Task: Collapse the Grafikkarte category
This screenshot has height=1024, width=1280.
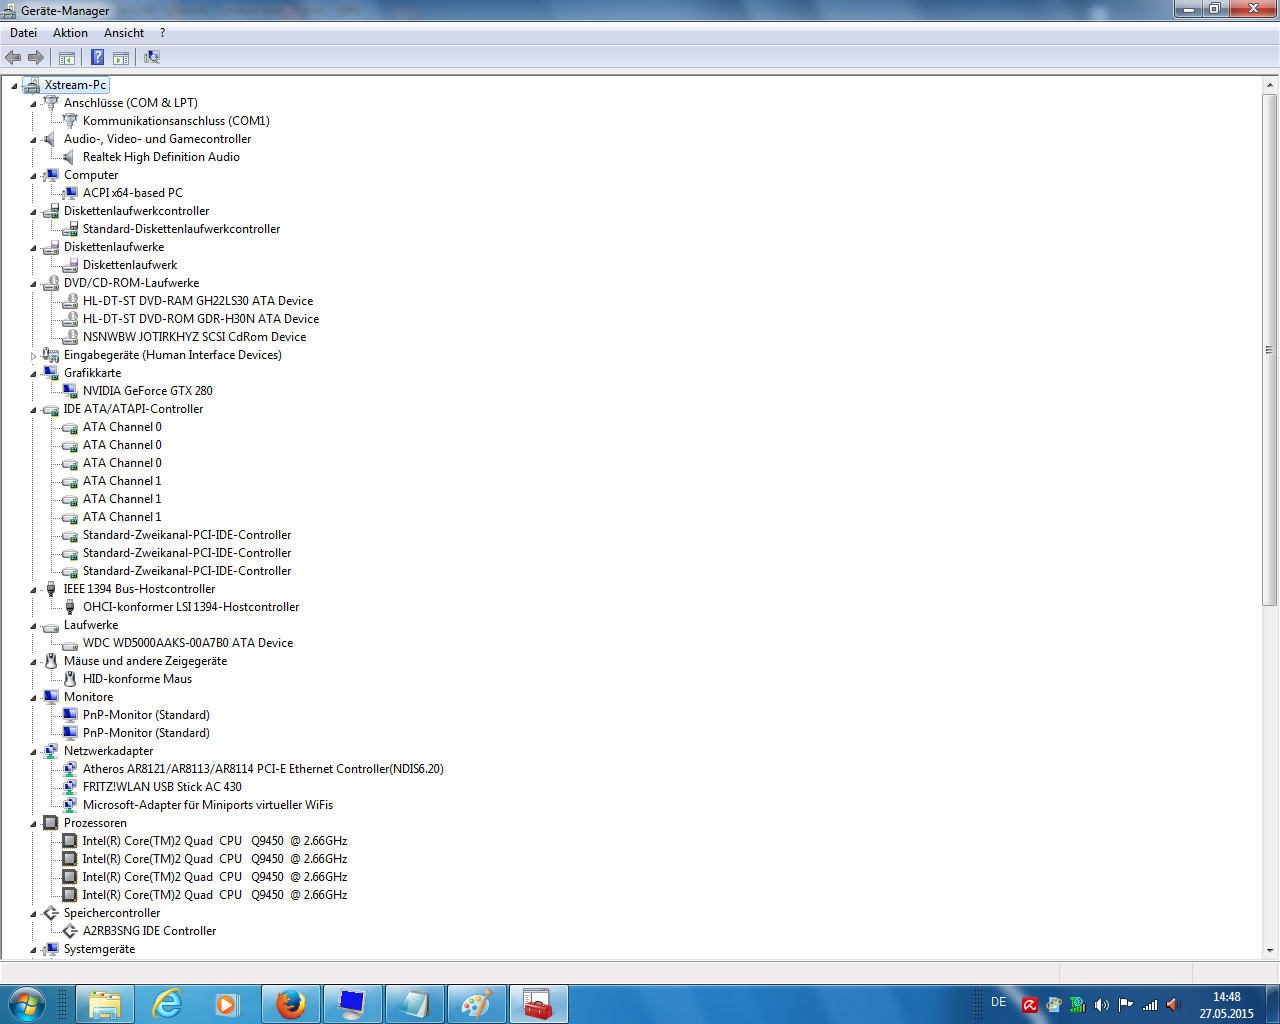Action: (x=33, y=374)
